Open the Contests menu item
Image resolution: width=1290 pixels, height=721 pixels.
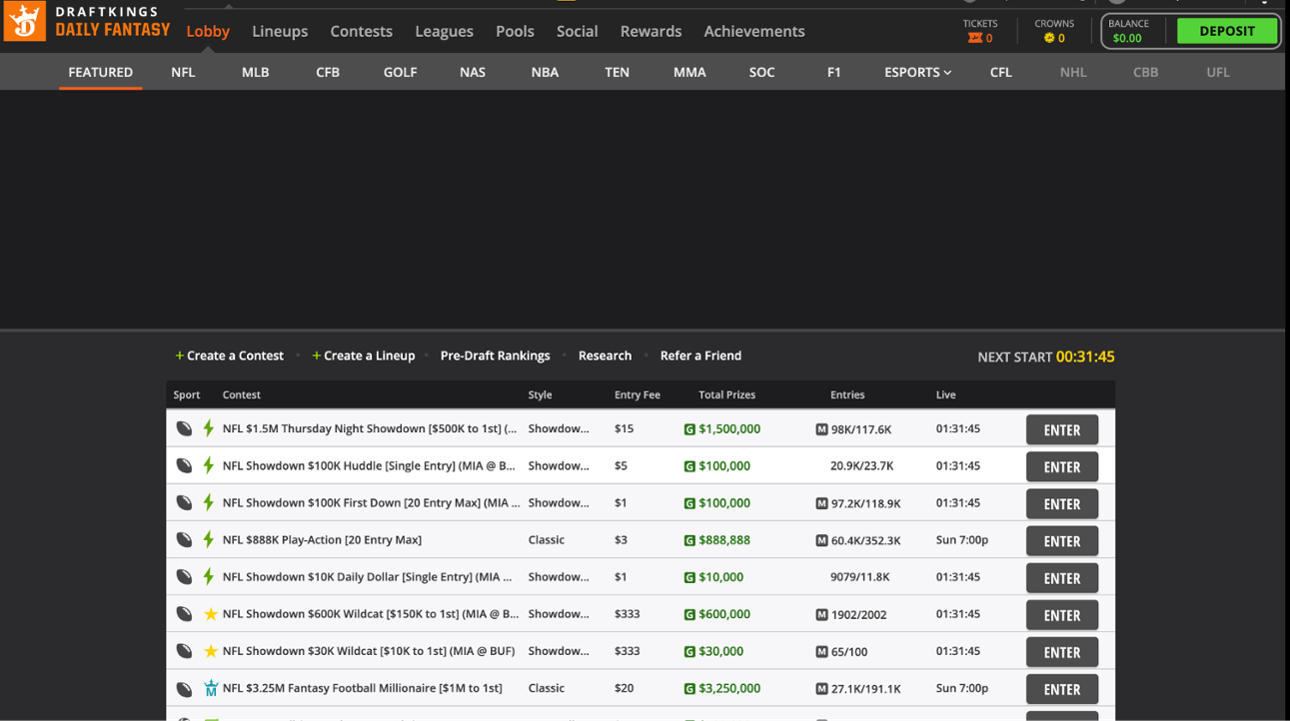361,31
